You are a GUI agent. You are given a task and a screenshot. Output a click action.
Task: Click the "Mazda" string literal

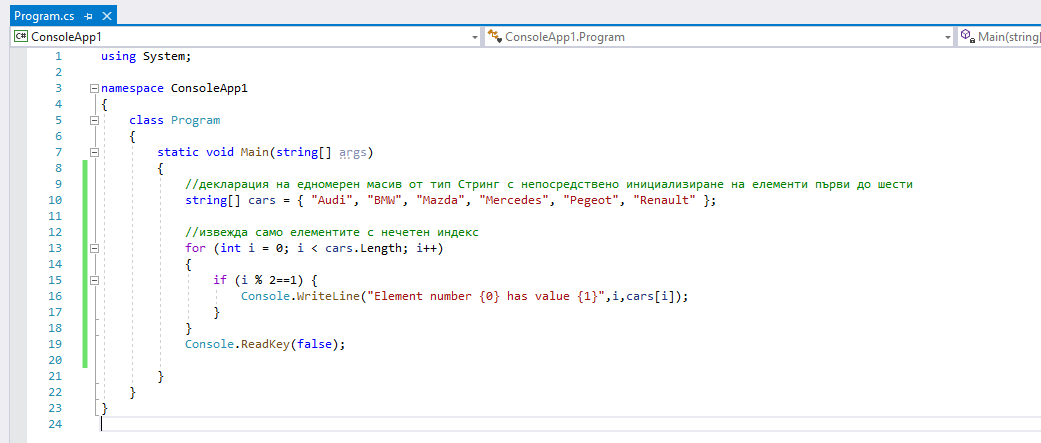coord(441,200)
